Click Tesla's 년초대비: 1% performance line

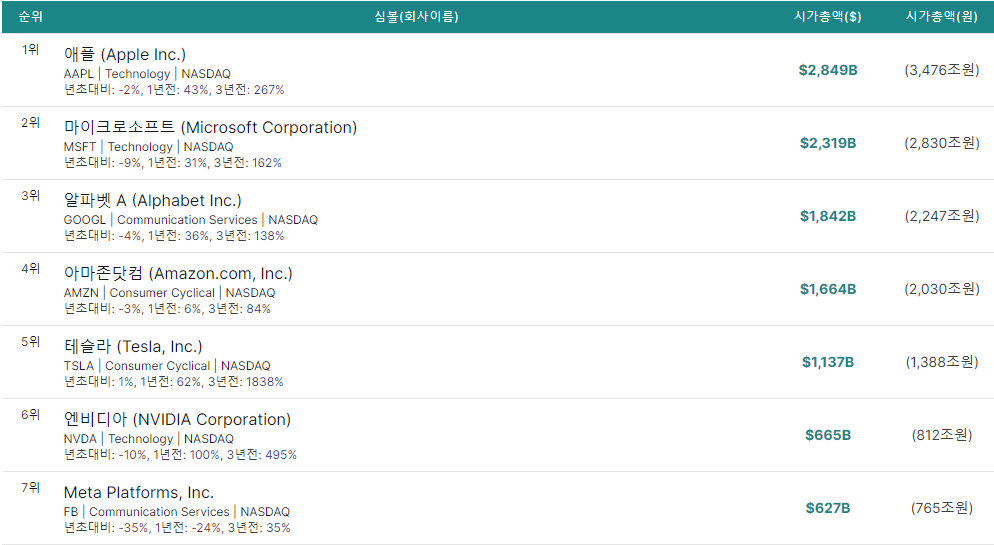(x=173, y=381)
